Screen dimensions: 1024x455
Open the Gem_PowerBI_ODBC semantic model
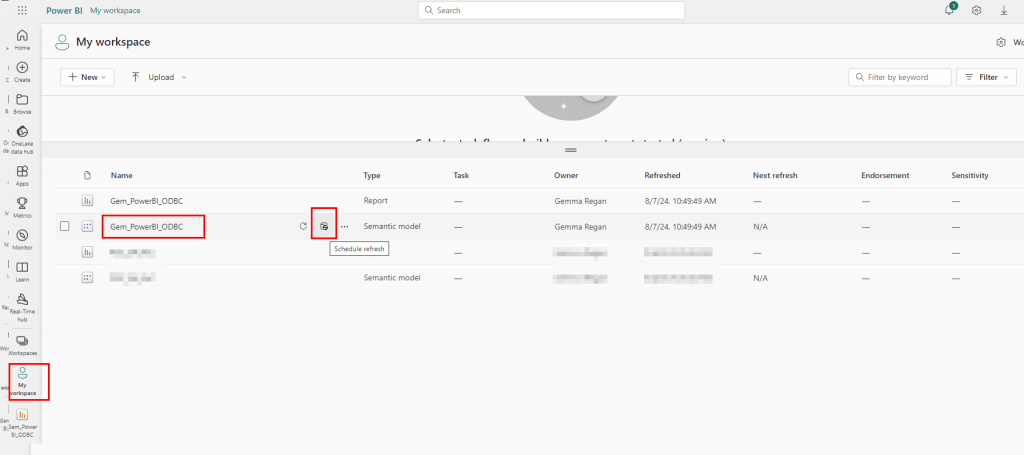(x=146, y=227)
